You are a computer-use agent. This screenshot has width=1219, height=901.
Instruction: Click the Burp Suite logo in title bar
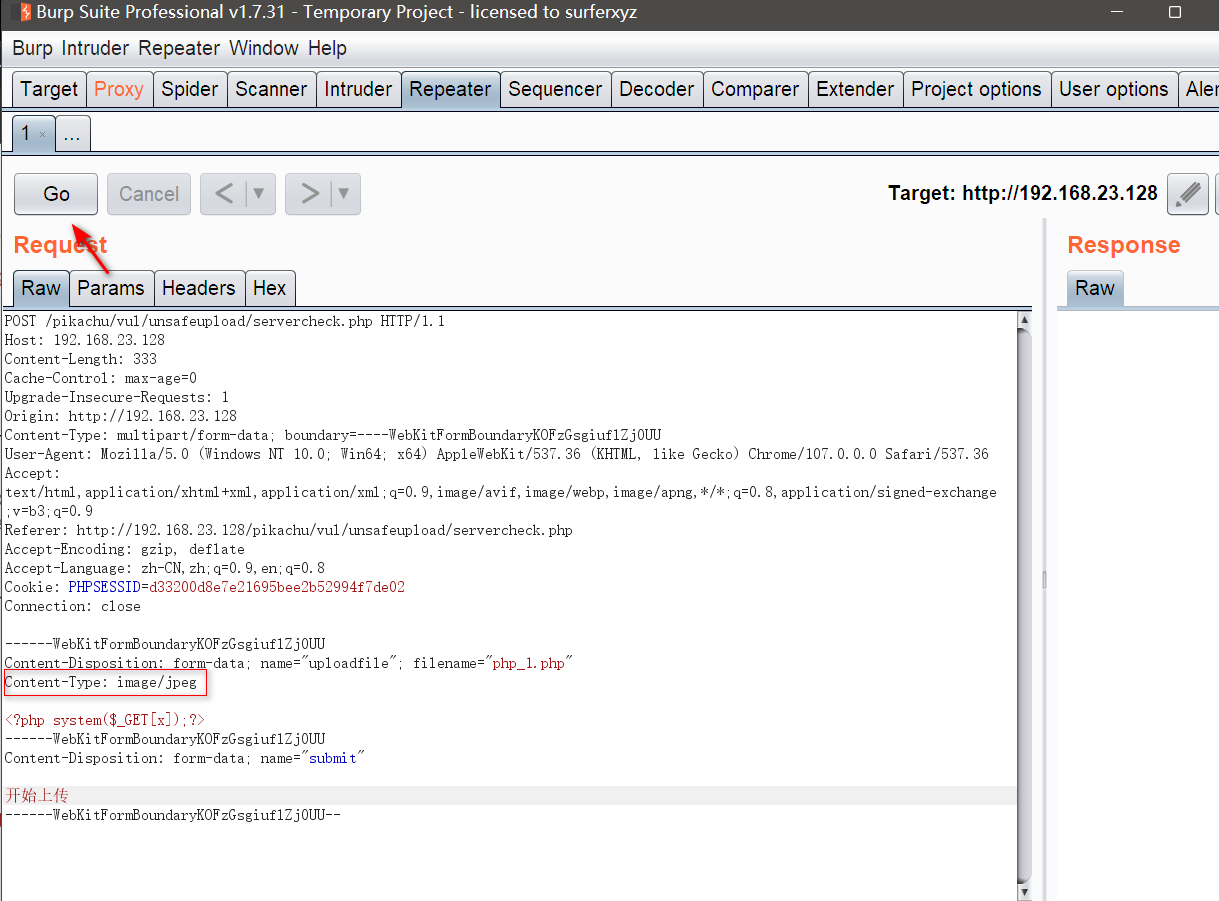[22, 13]
